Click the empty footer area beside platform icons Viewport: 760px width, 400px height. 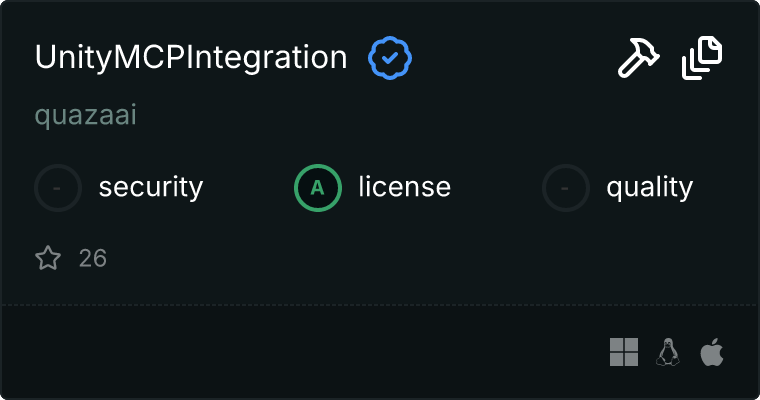(x=300, y=352)
